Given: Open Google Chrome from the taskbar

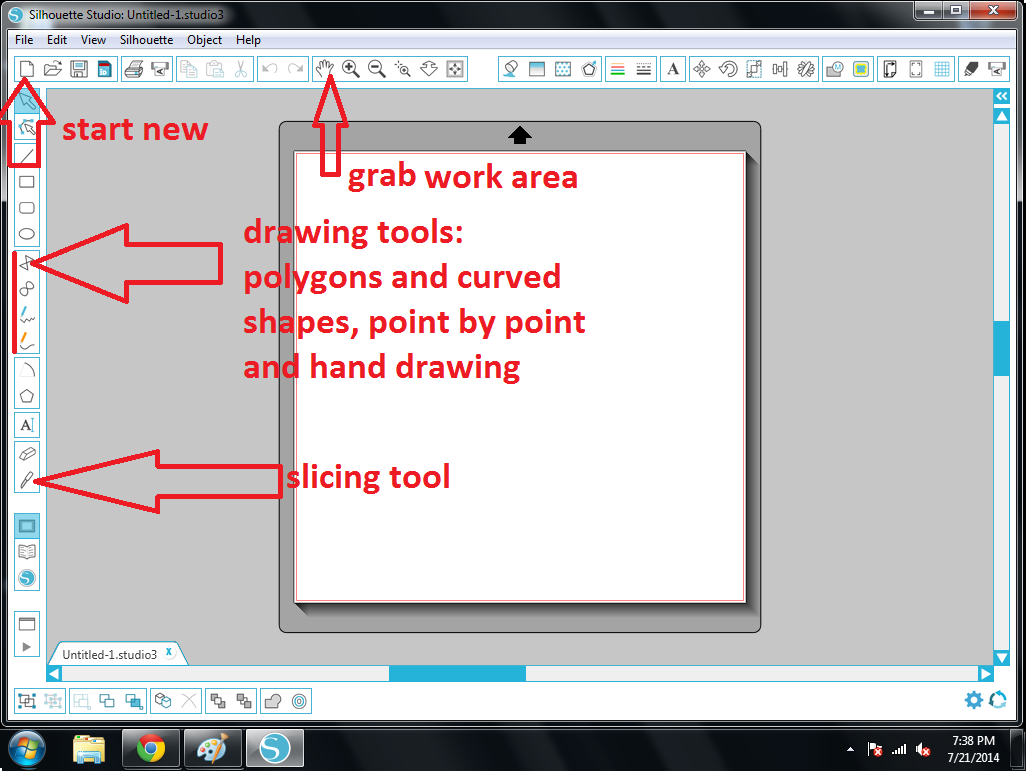Looking at the screenshot, I should (151, 748).
